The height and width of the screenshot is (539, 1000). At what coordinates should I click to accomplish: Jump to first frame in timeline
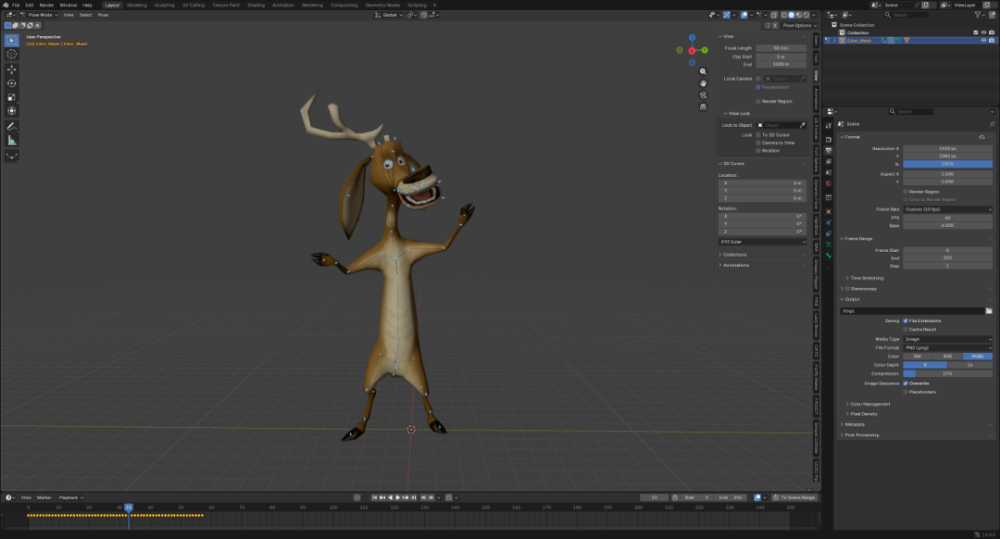374,498
